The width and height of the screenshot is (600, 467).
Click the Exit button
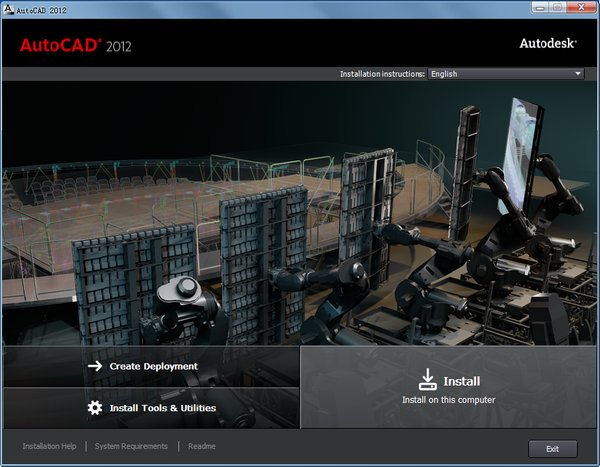[x=553, y=449]
